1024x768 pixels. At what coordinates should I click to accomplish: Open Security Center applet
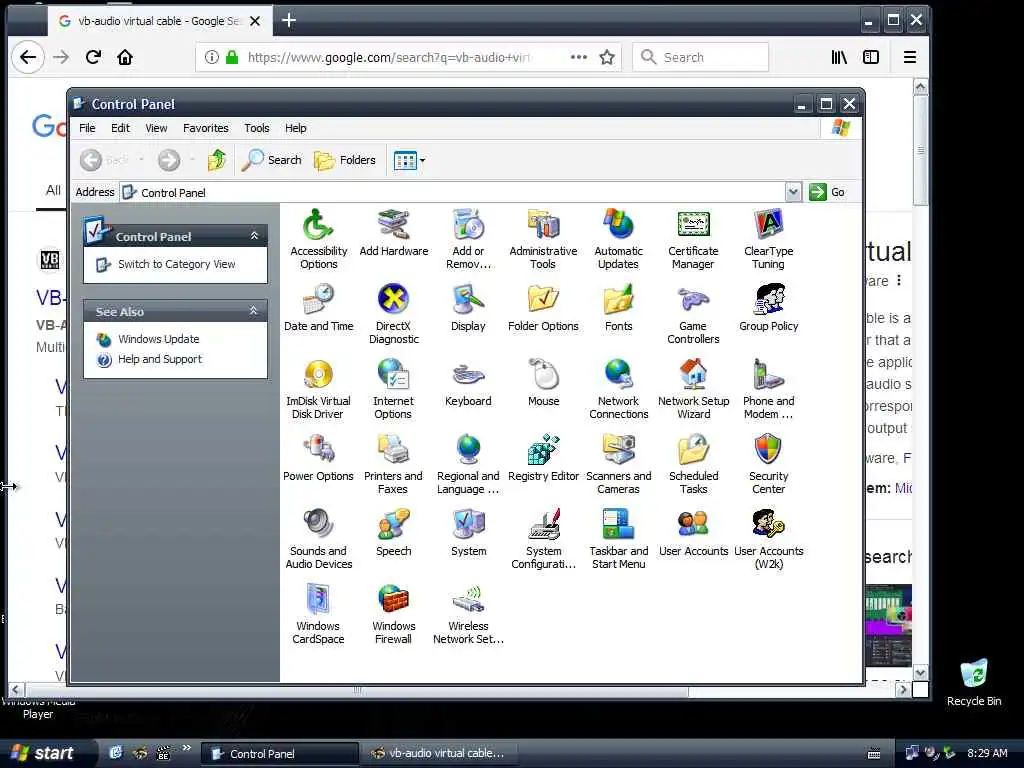(768, 464)
